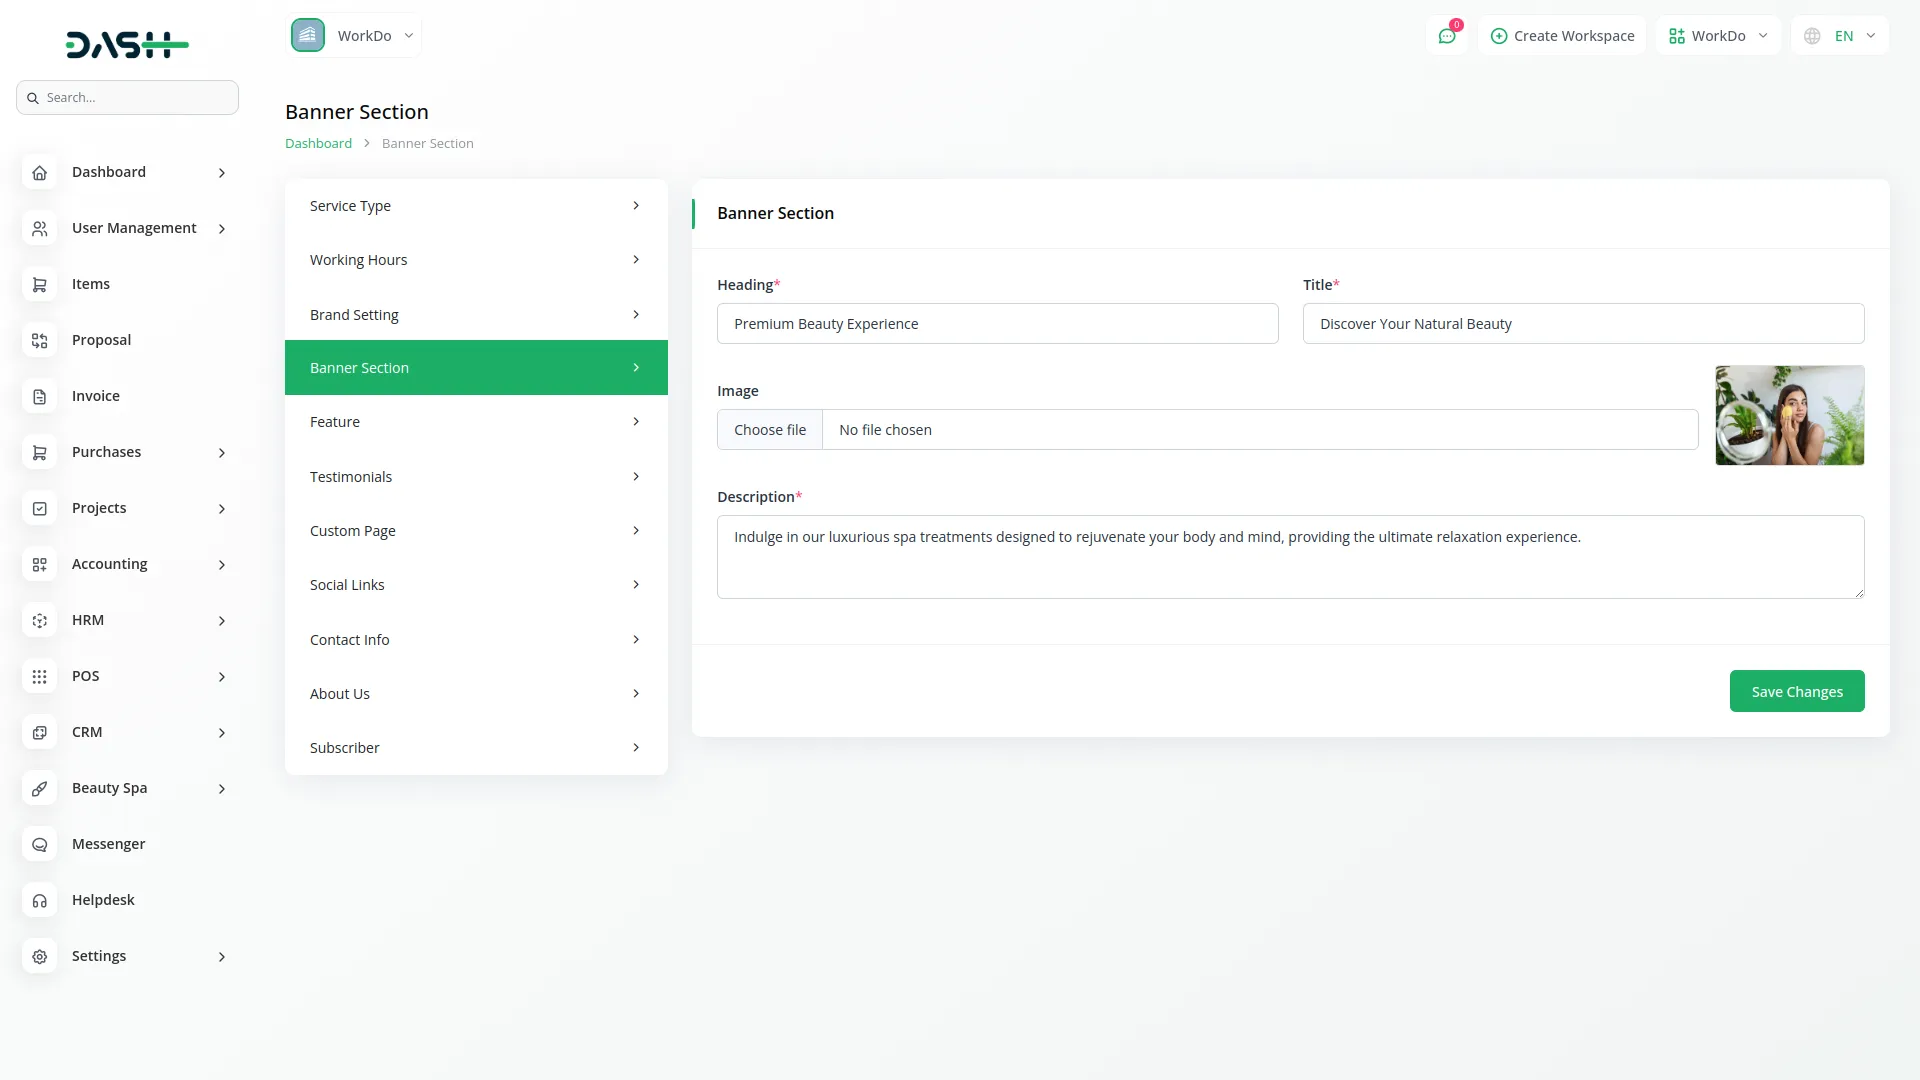Click the DASH logo
This screenshot has width=1920, height=1080.
[x=127, y=45]
